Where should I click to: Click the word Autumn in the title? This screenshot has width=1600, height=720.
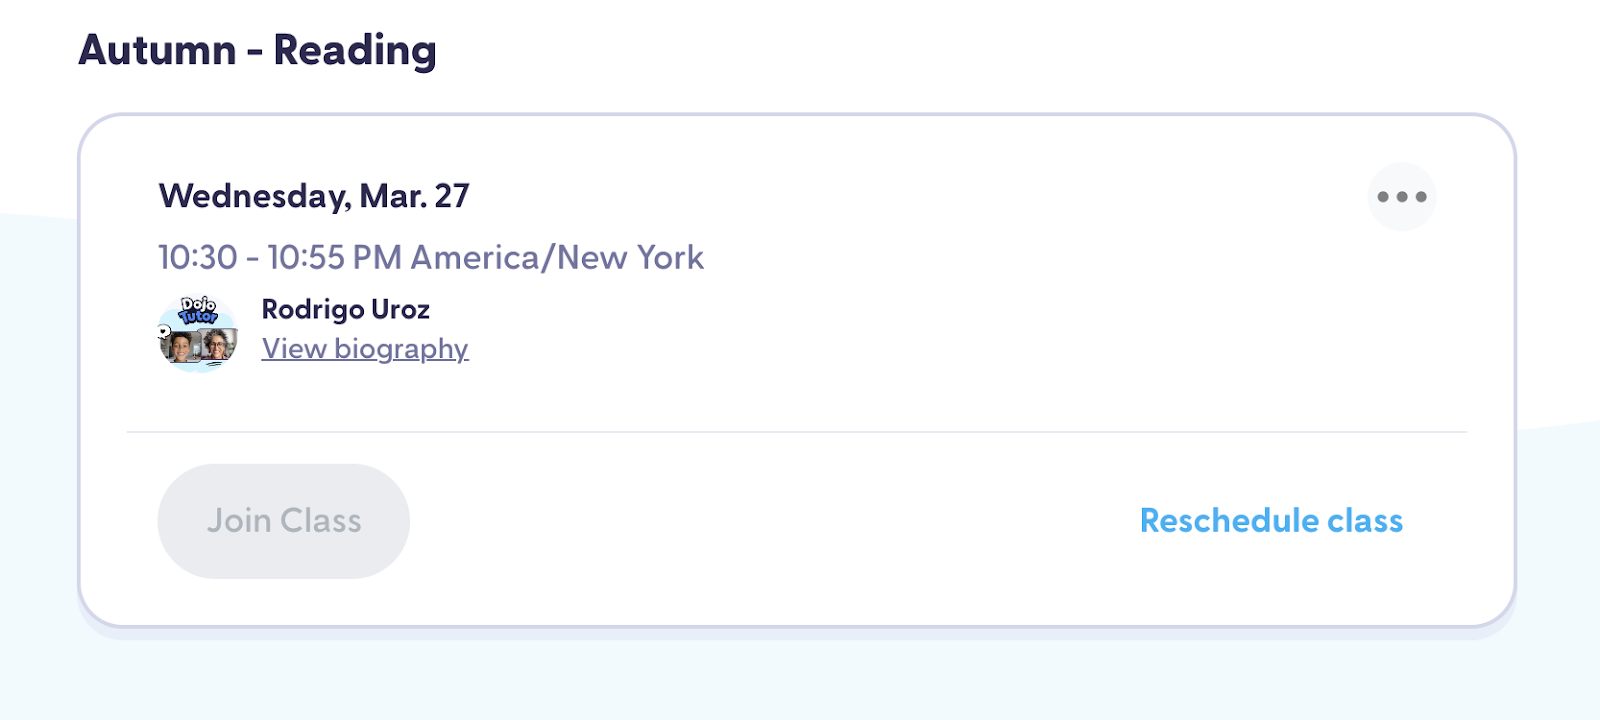coord(157,50)
